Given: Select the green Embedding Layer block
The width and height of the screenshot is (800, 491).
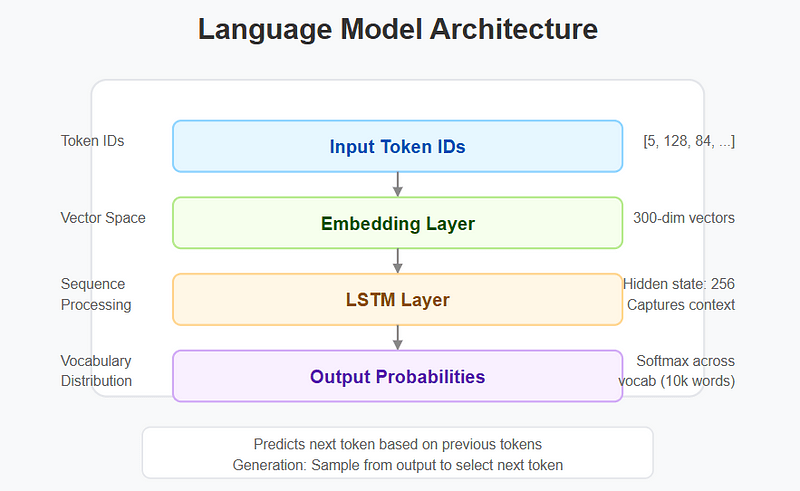Looking at the screenshot, I should [x=397, y=223].
